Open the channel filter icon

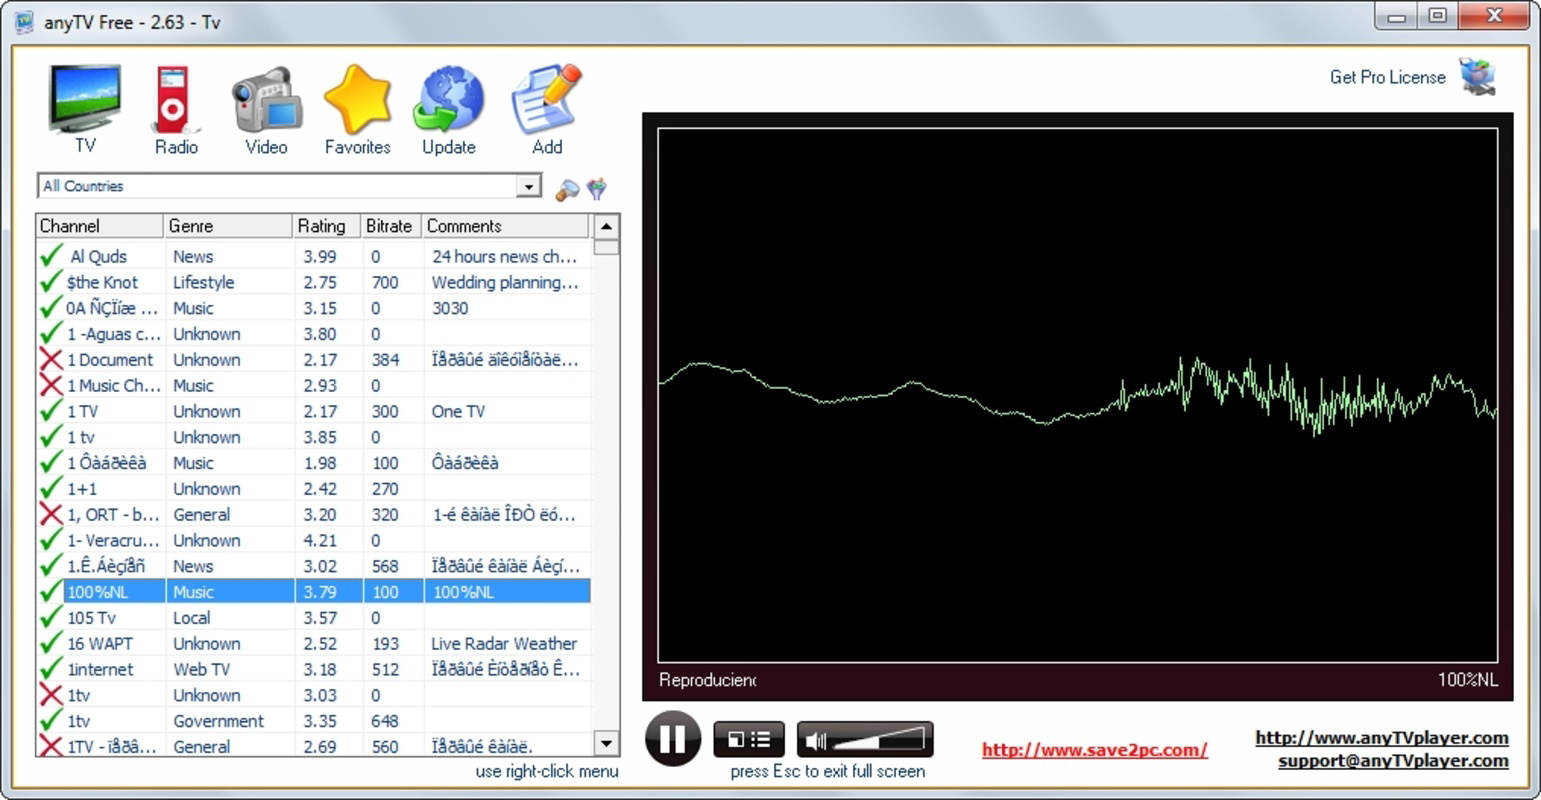[x=597, y=188]
